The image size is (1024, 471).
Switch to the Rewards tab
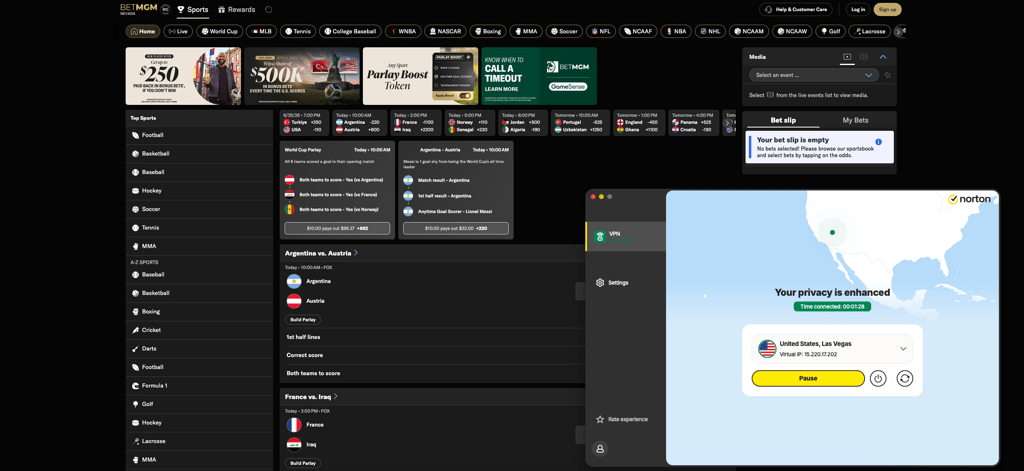point(236,10)
